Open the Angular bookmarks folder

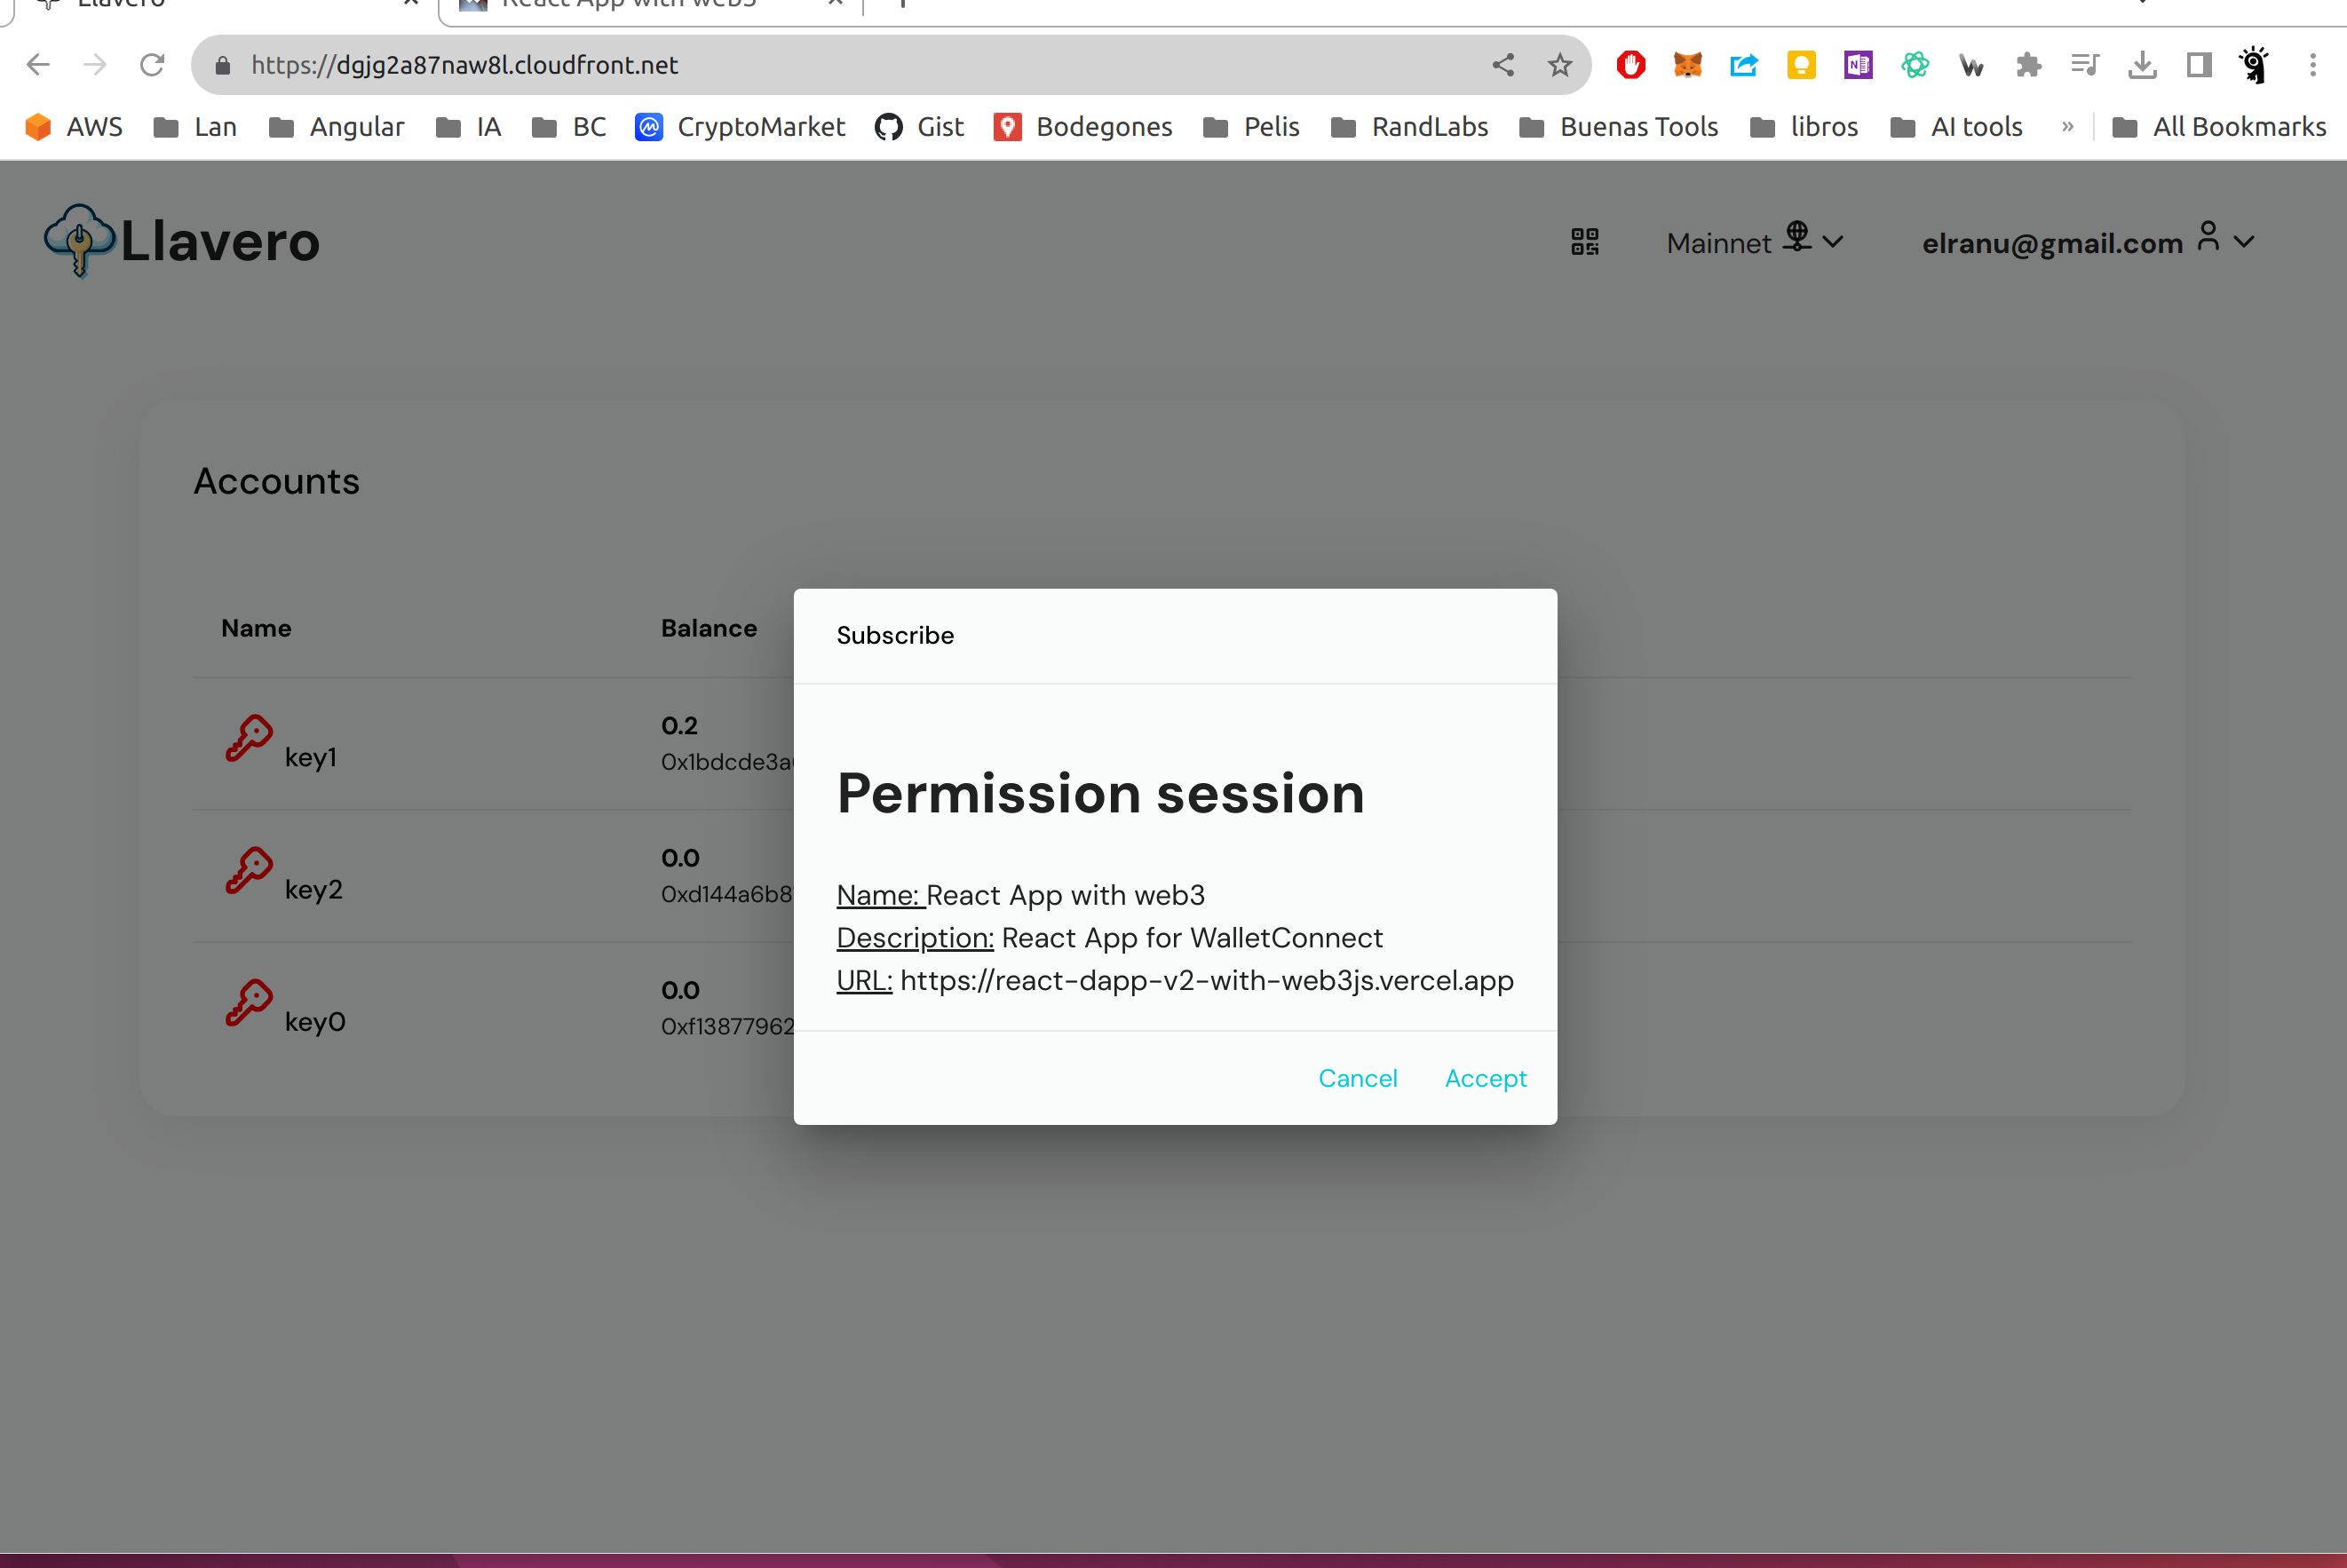(337, 127)
